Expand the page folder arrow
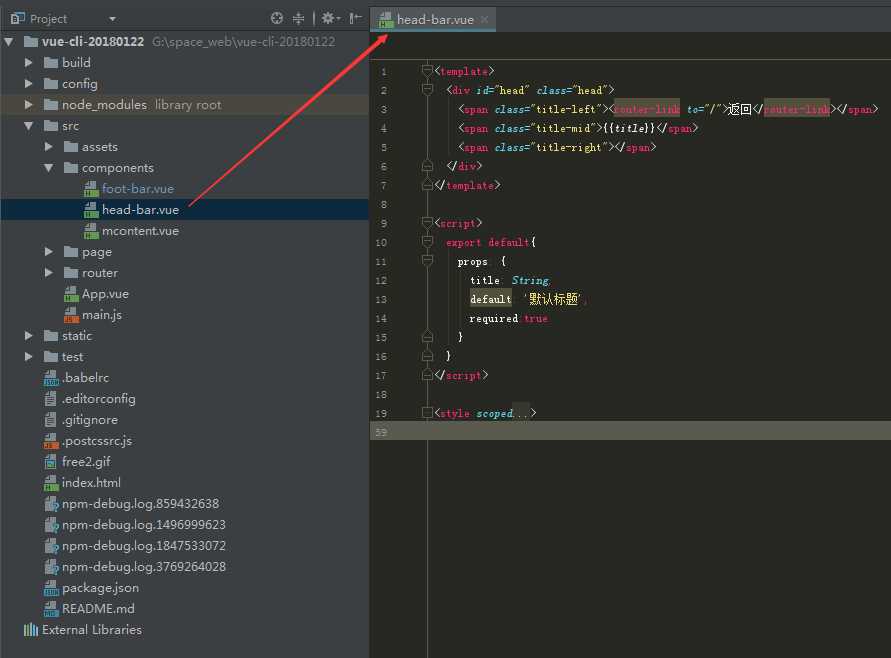This screenshot has height=658, width=891. tap(49, 252)
